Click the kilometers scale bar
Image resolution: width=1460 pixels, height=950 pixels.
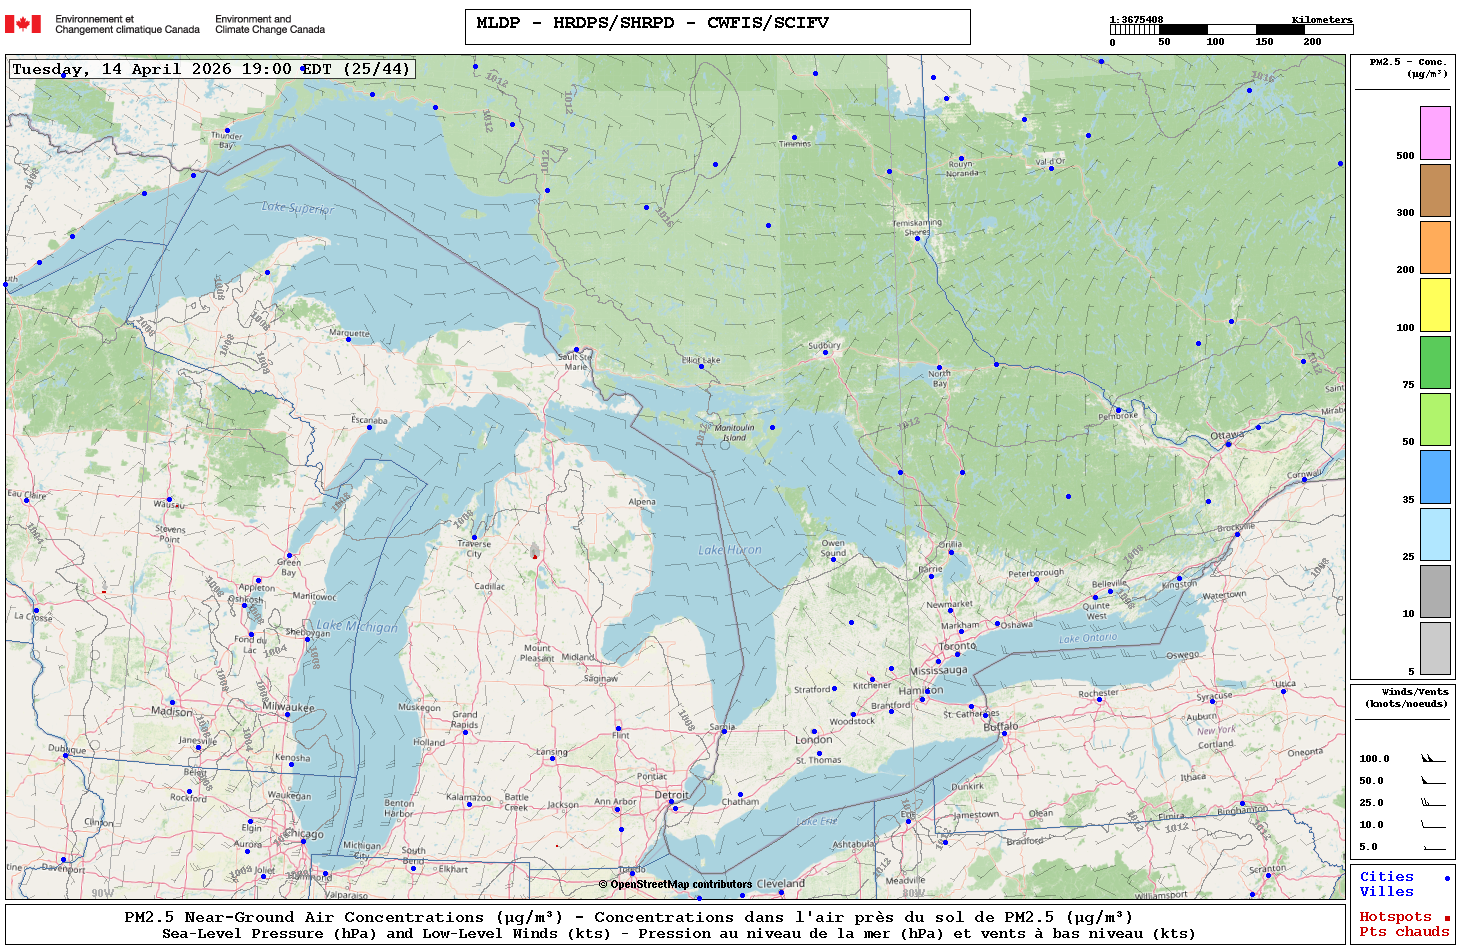click(x=1230, y=30)
